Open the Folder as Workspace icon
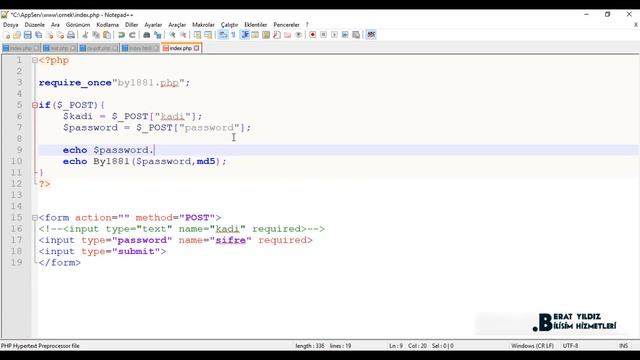This screenshot has width=640, height=360. (x=287, y=35)
